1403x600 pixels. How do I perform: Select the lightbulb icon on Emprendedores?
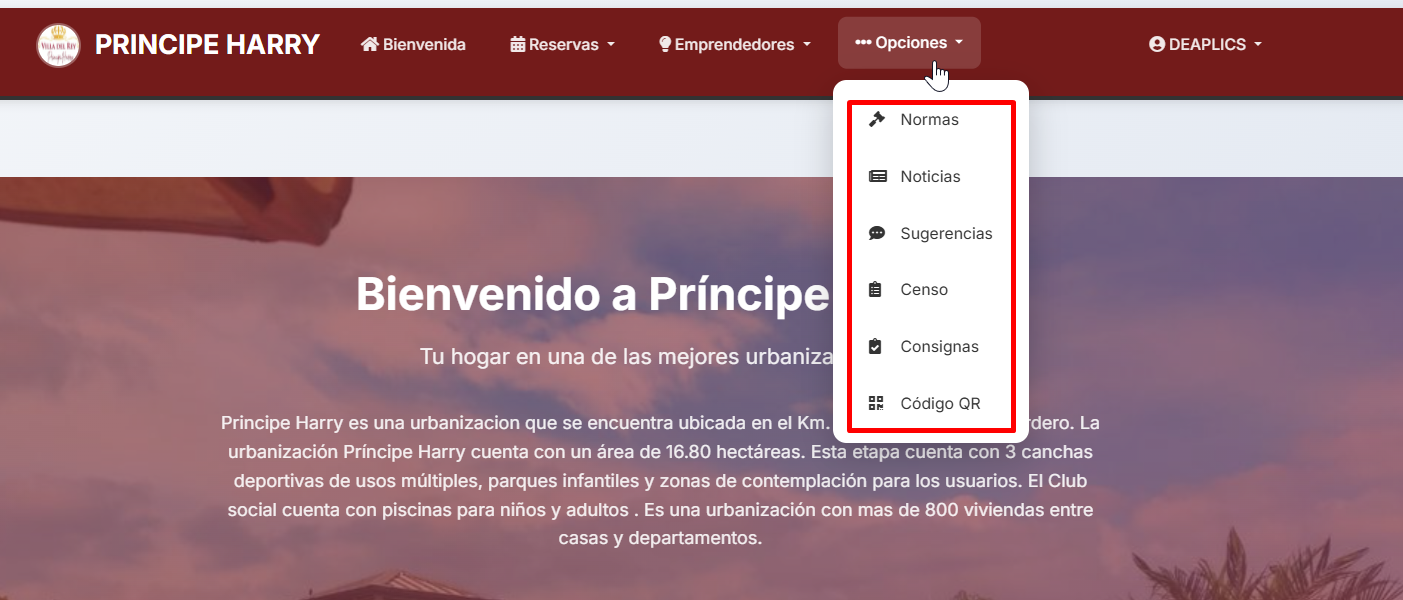pyautogui.click(x=662, y=44)
